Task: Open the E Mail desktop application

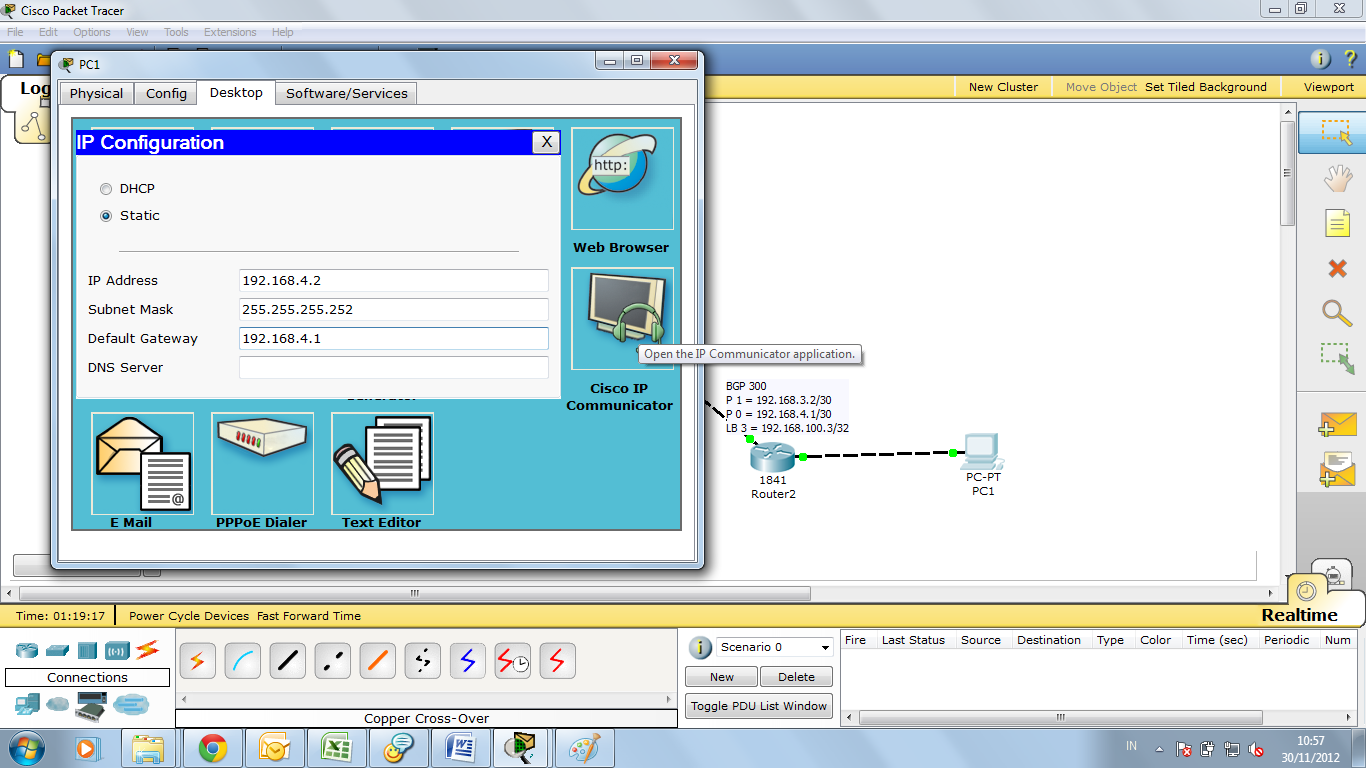Action: (x=142, y=463)
